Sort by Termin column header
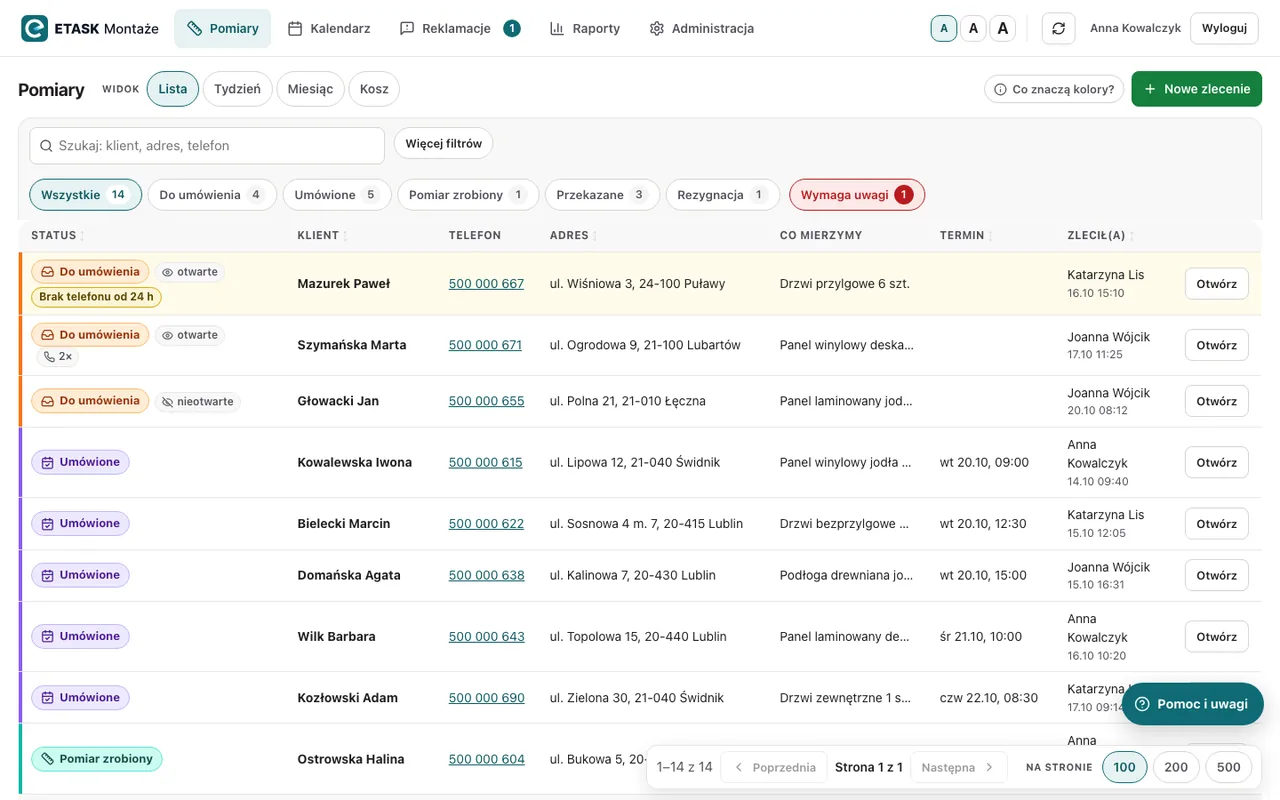This screenshot has height=800, width=1280. (967, 236)
